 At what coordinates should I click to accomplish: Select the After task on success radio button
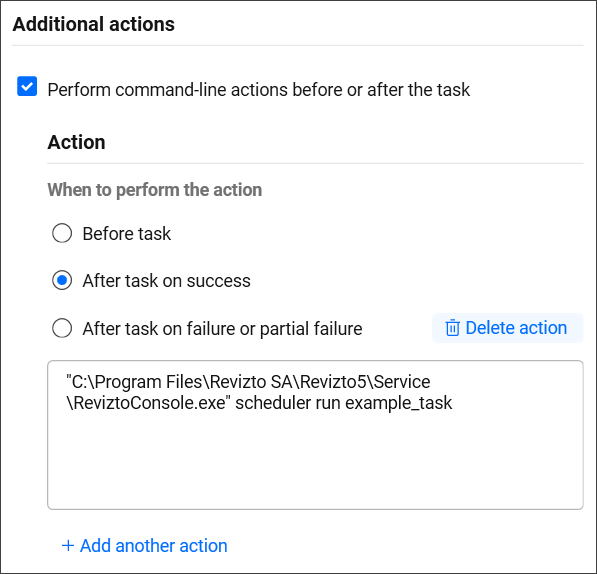62,280
